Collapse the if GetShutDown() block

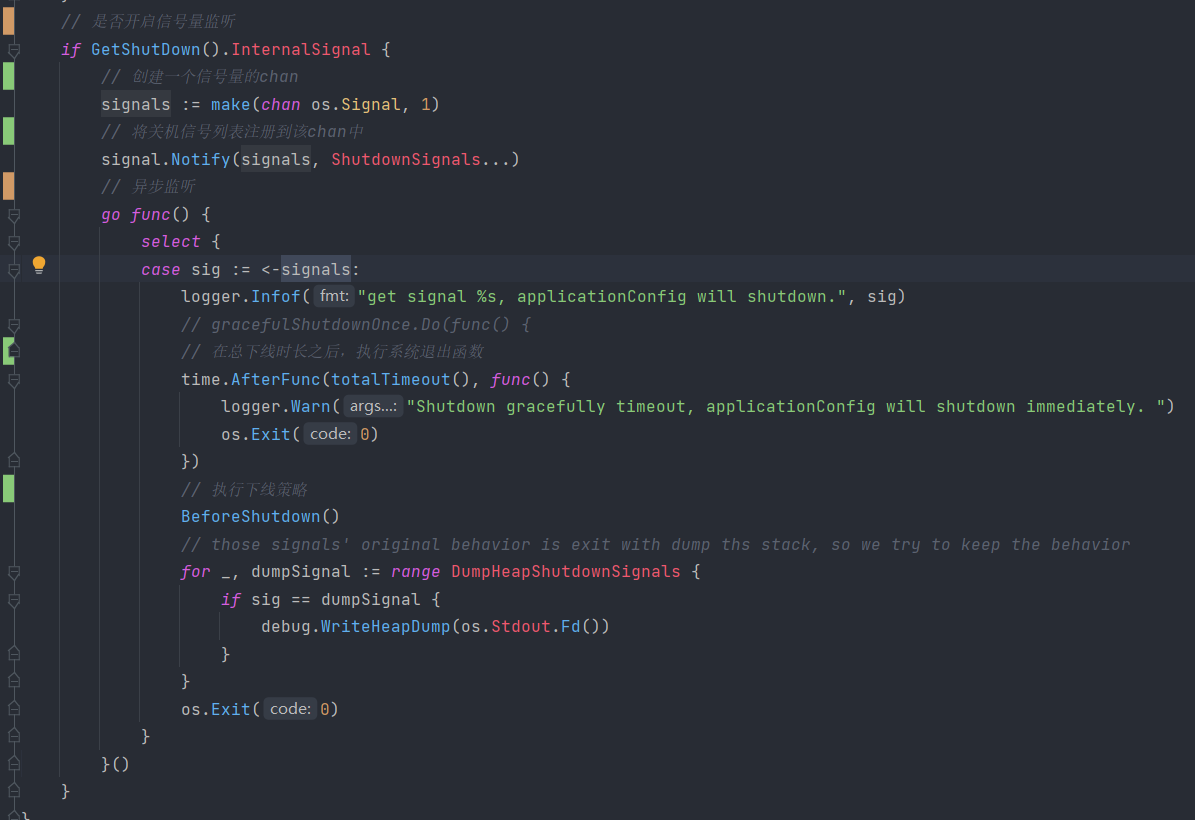(13, 49)
